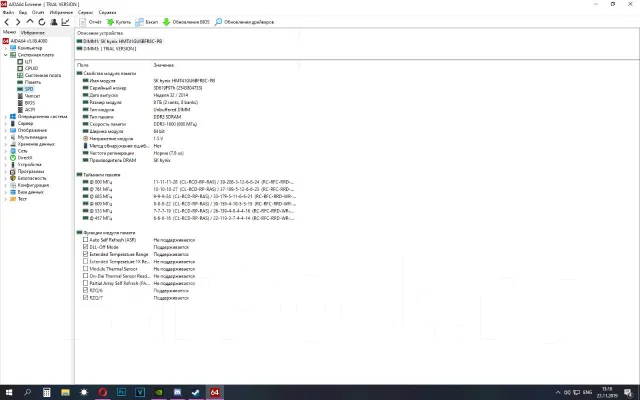Open the graph chart toolbar icon

(65, 22)
